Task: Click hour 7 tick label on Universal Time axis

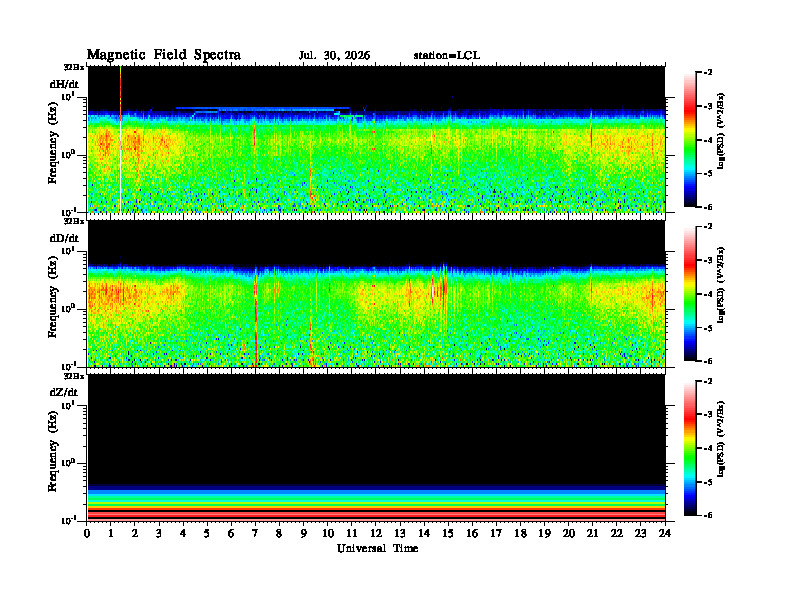Action: pyautogui.click(x=255, y=533)
